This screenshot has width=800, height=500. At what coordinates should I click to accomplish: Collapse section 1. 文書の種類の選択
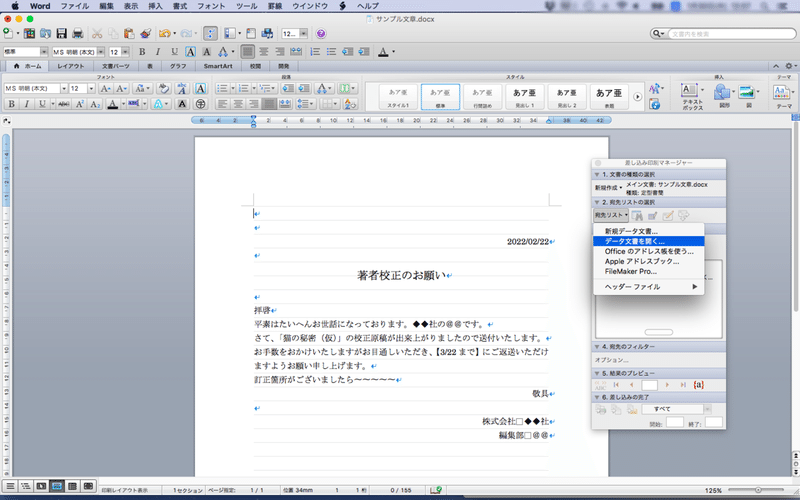(597, 174)
